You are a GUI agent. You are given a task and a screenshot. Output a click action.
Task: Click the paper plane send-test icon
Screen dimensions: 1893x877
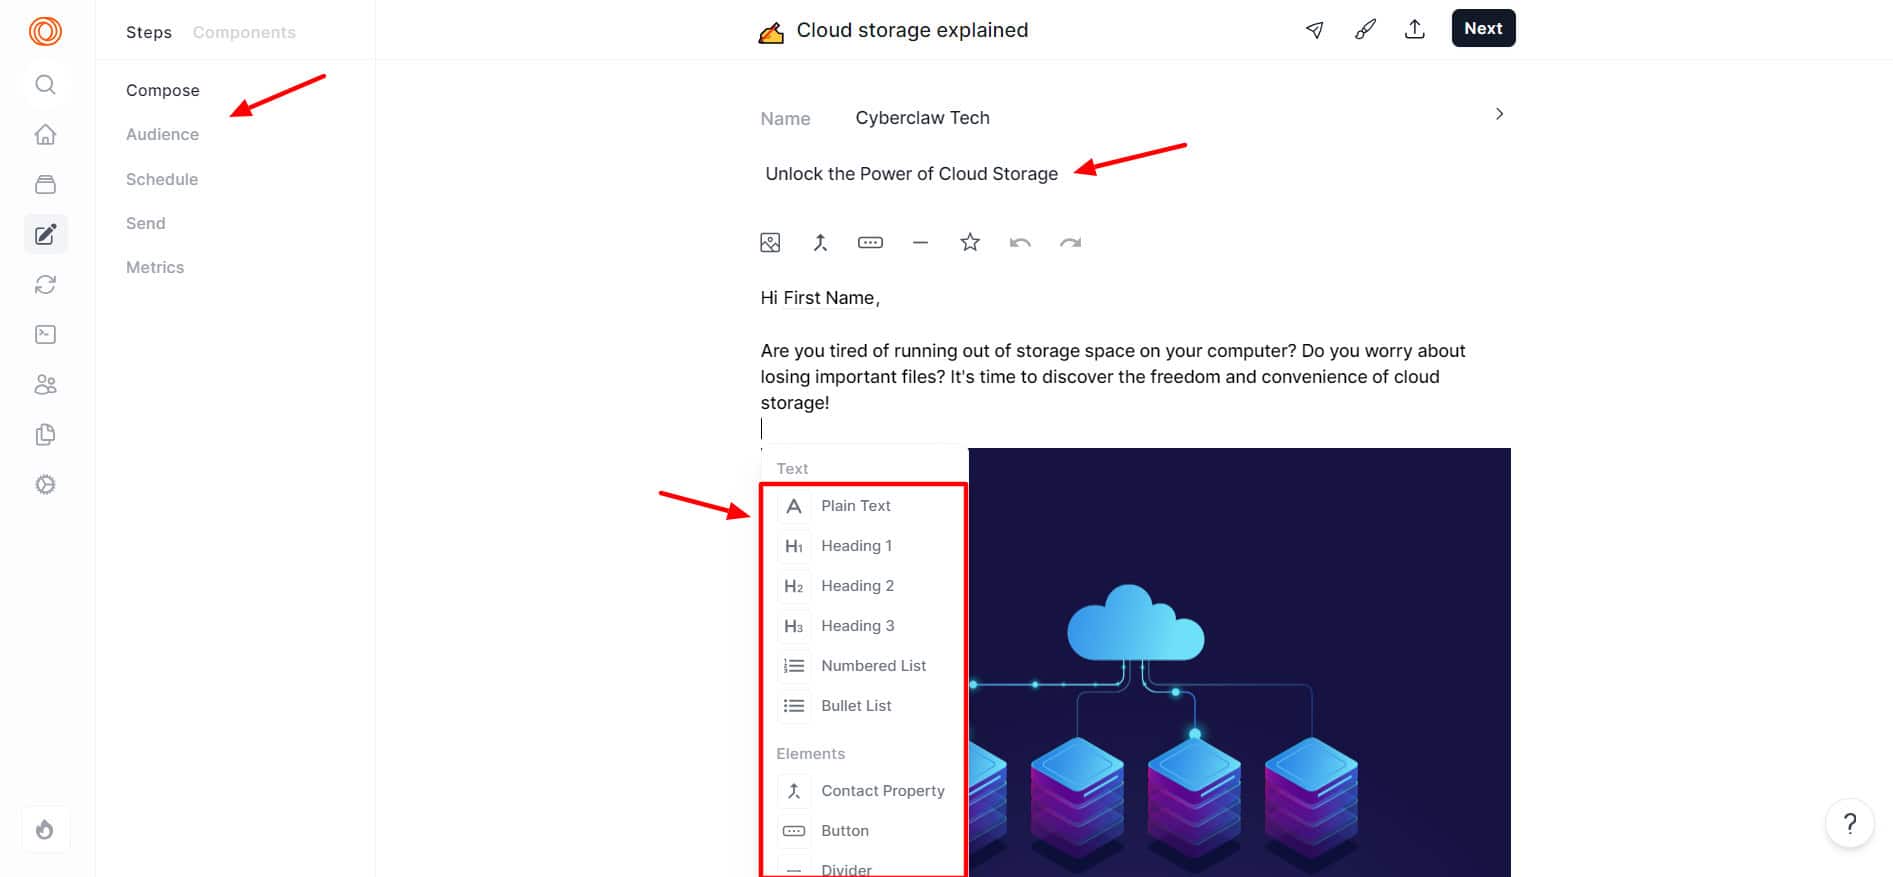pos(1315,29)
